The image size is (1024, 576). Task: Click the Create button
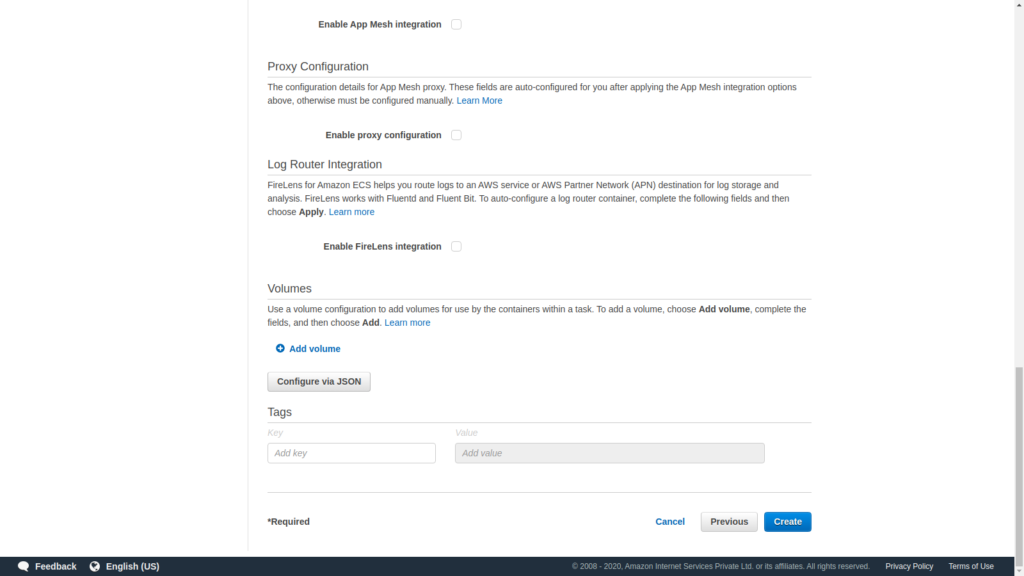click(x=788, y=522)
